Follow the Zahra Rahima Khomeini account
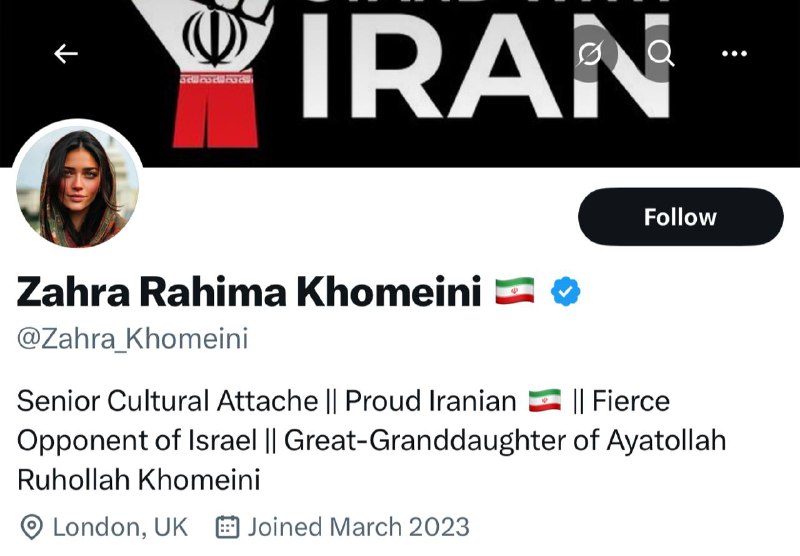The height and width of the screenshot is (556, 800). pyautogui.click(x=680, y=217)
